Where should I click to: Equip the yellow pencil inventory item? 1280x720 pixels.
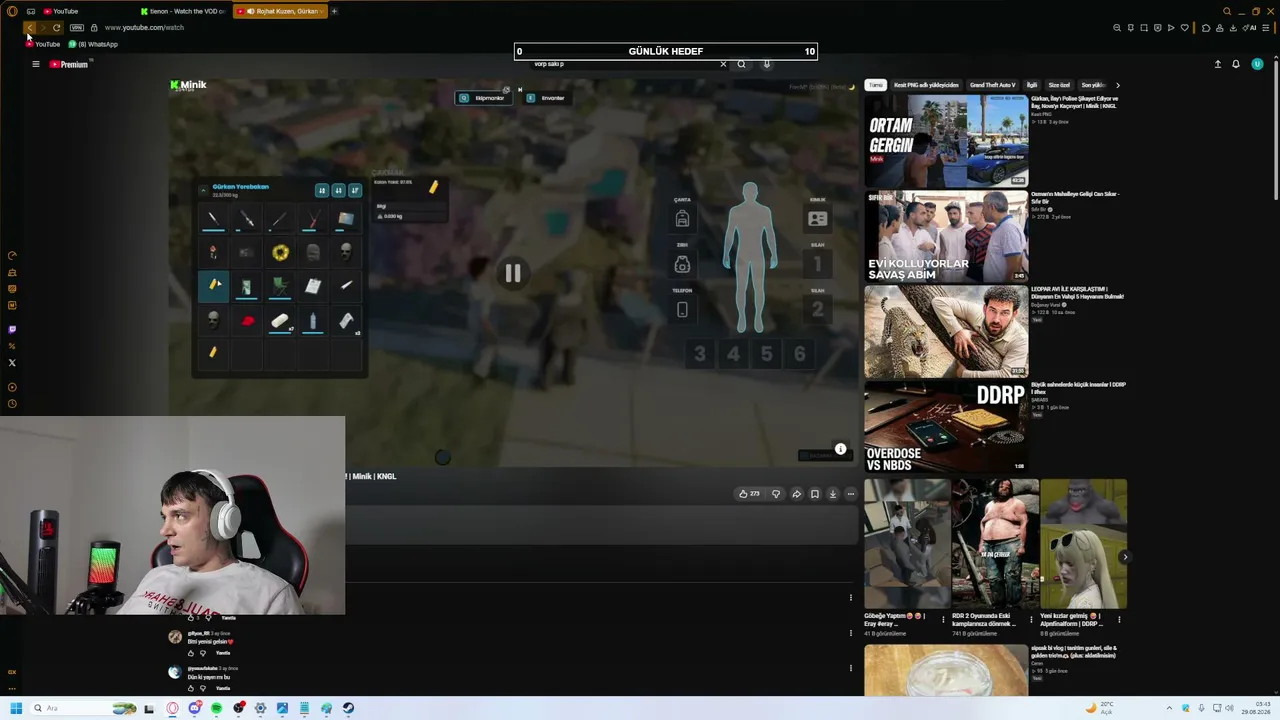213,285
